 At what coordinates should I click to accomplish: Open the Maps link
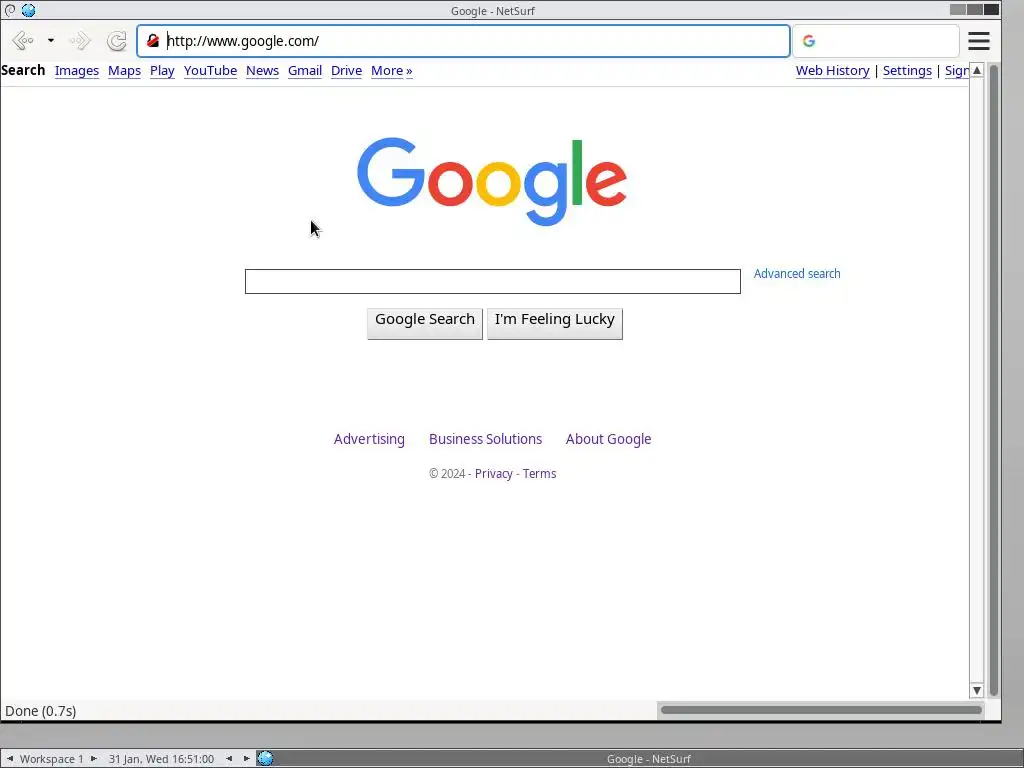click(x=124, y=71)
